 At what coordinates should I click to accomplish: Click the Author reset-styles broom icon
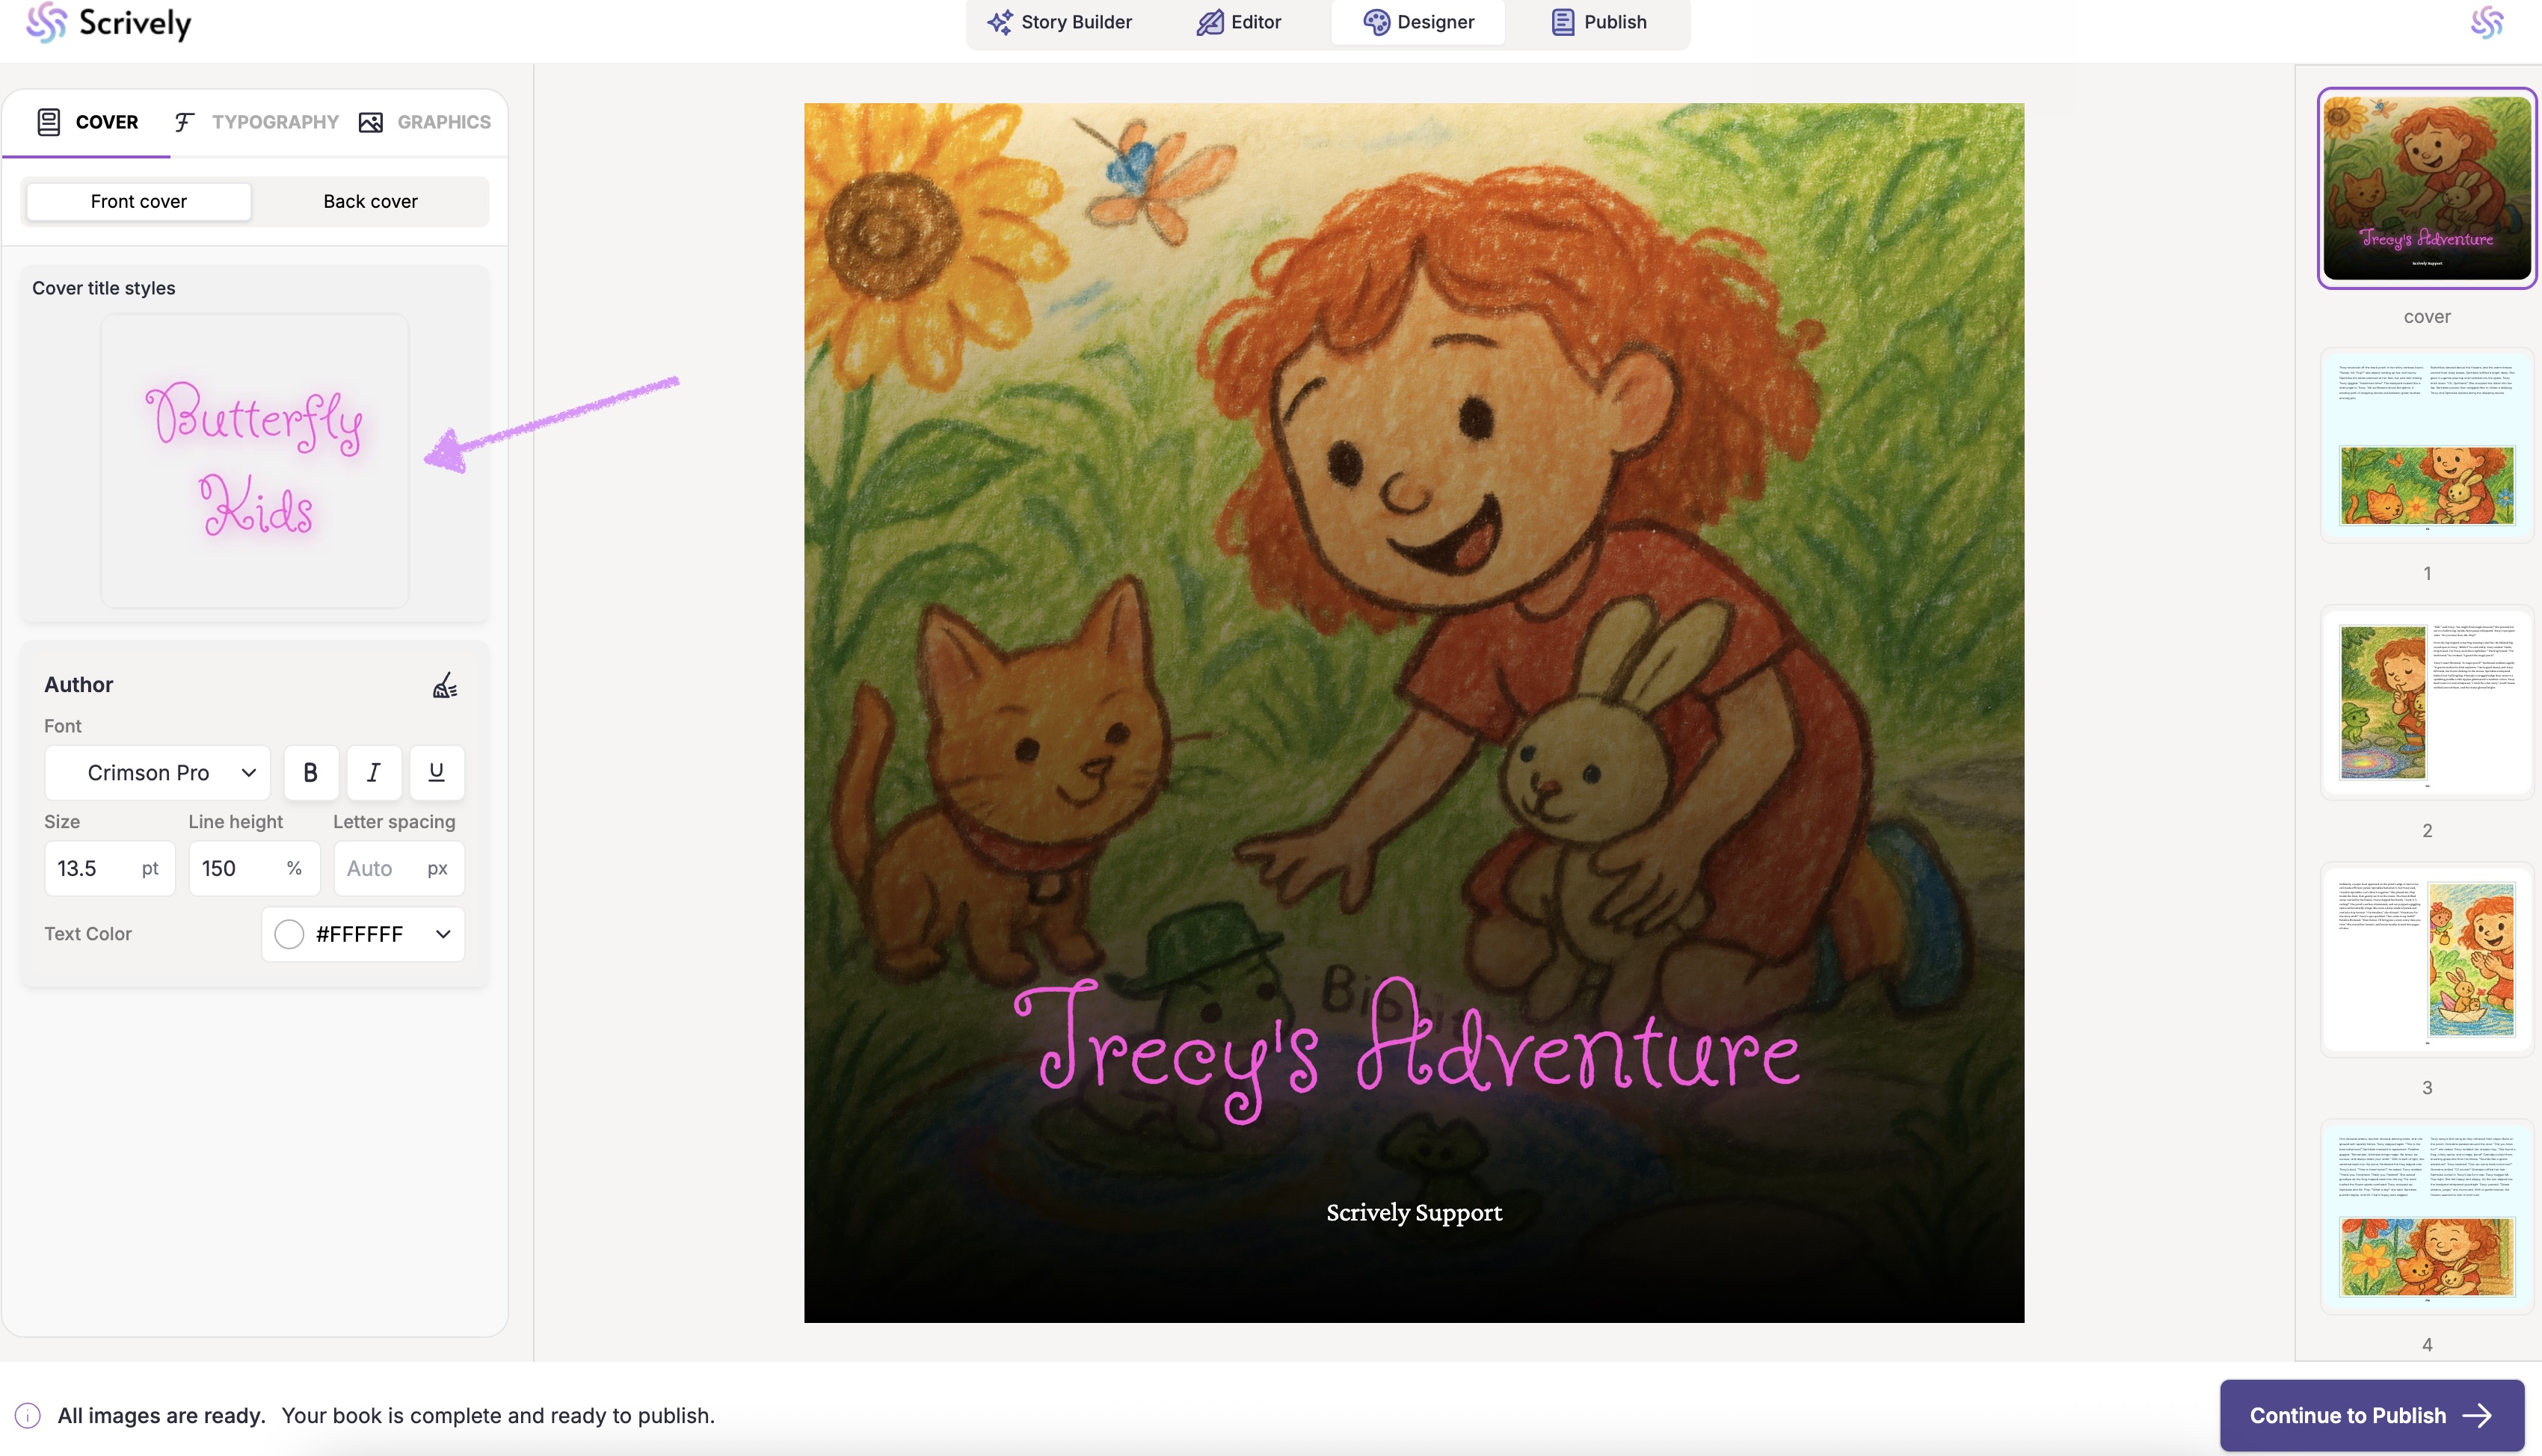pyautogui.click(x=445, y=685)
